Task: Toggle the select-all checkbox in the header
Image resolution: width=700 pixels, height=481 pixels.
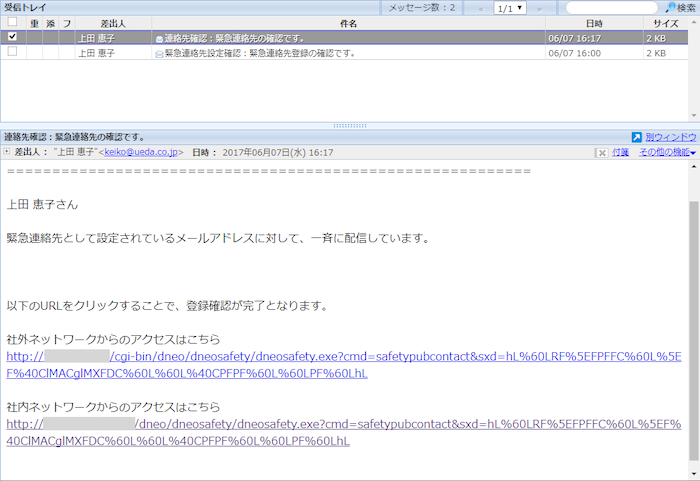Action: point(12,22)
